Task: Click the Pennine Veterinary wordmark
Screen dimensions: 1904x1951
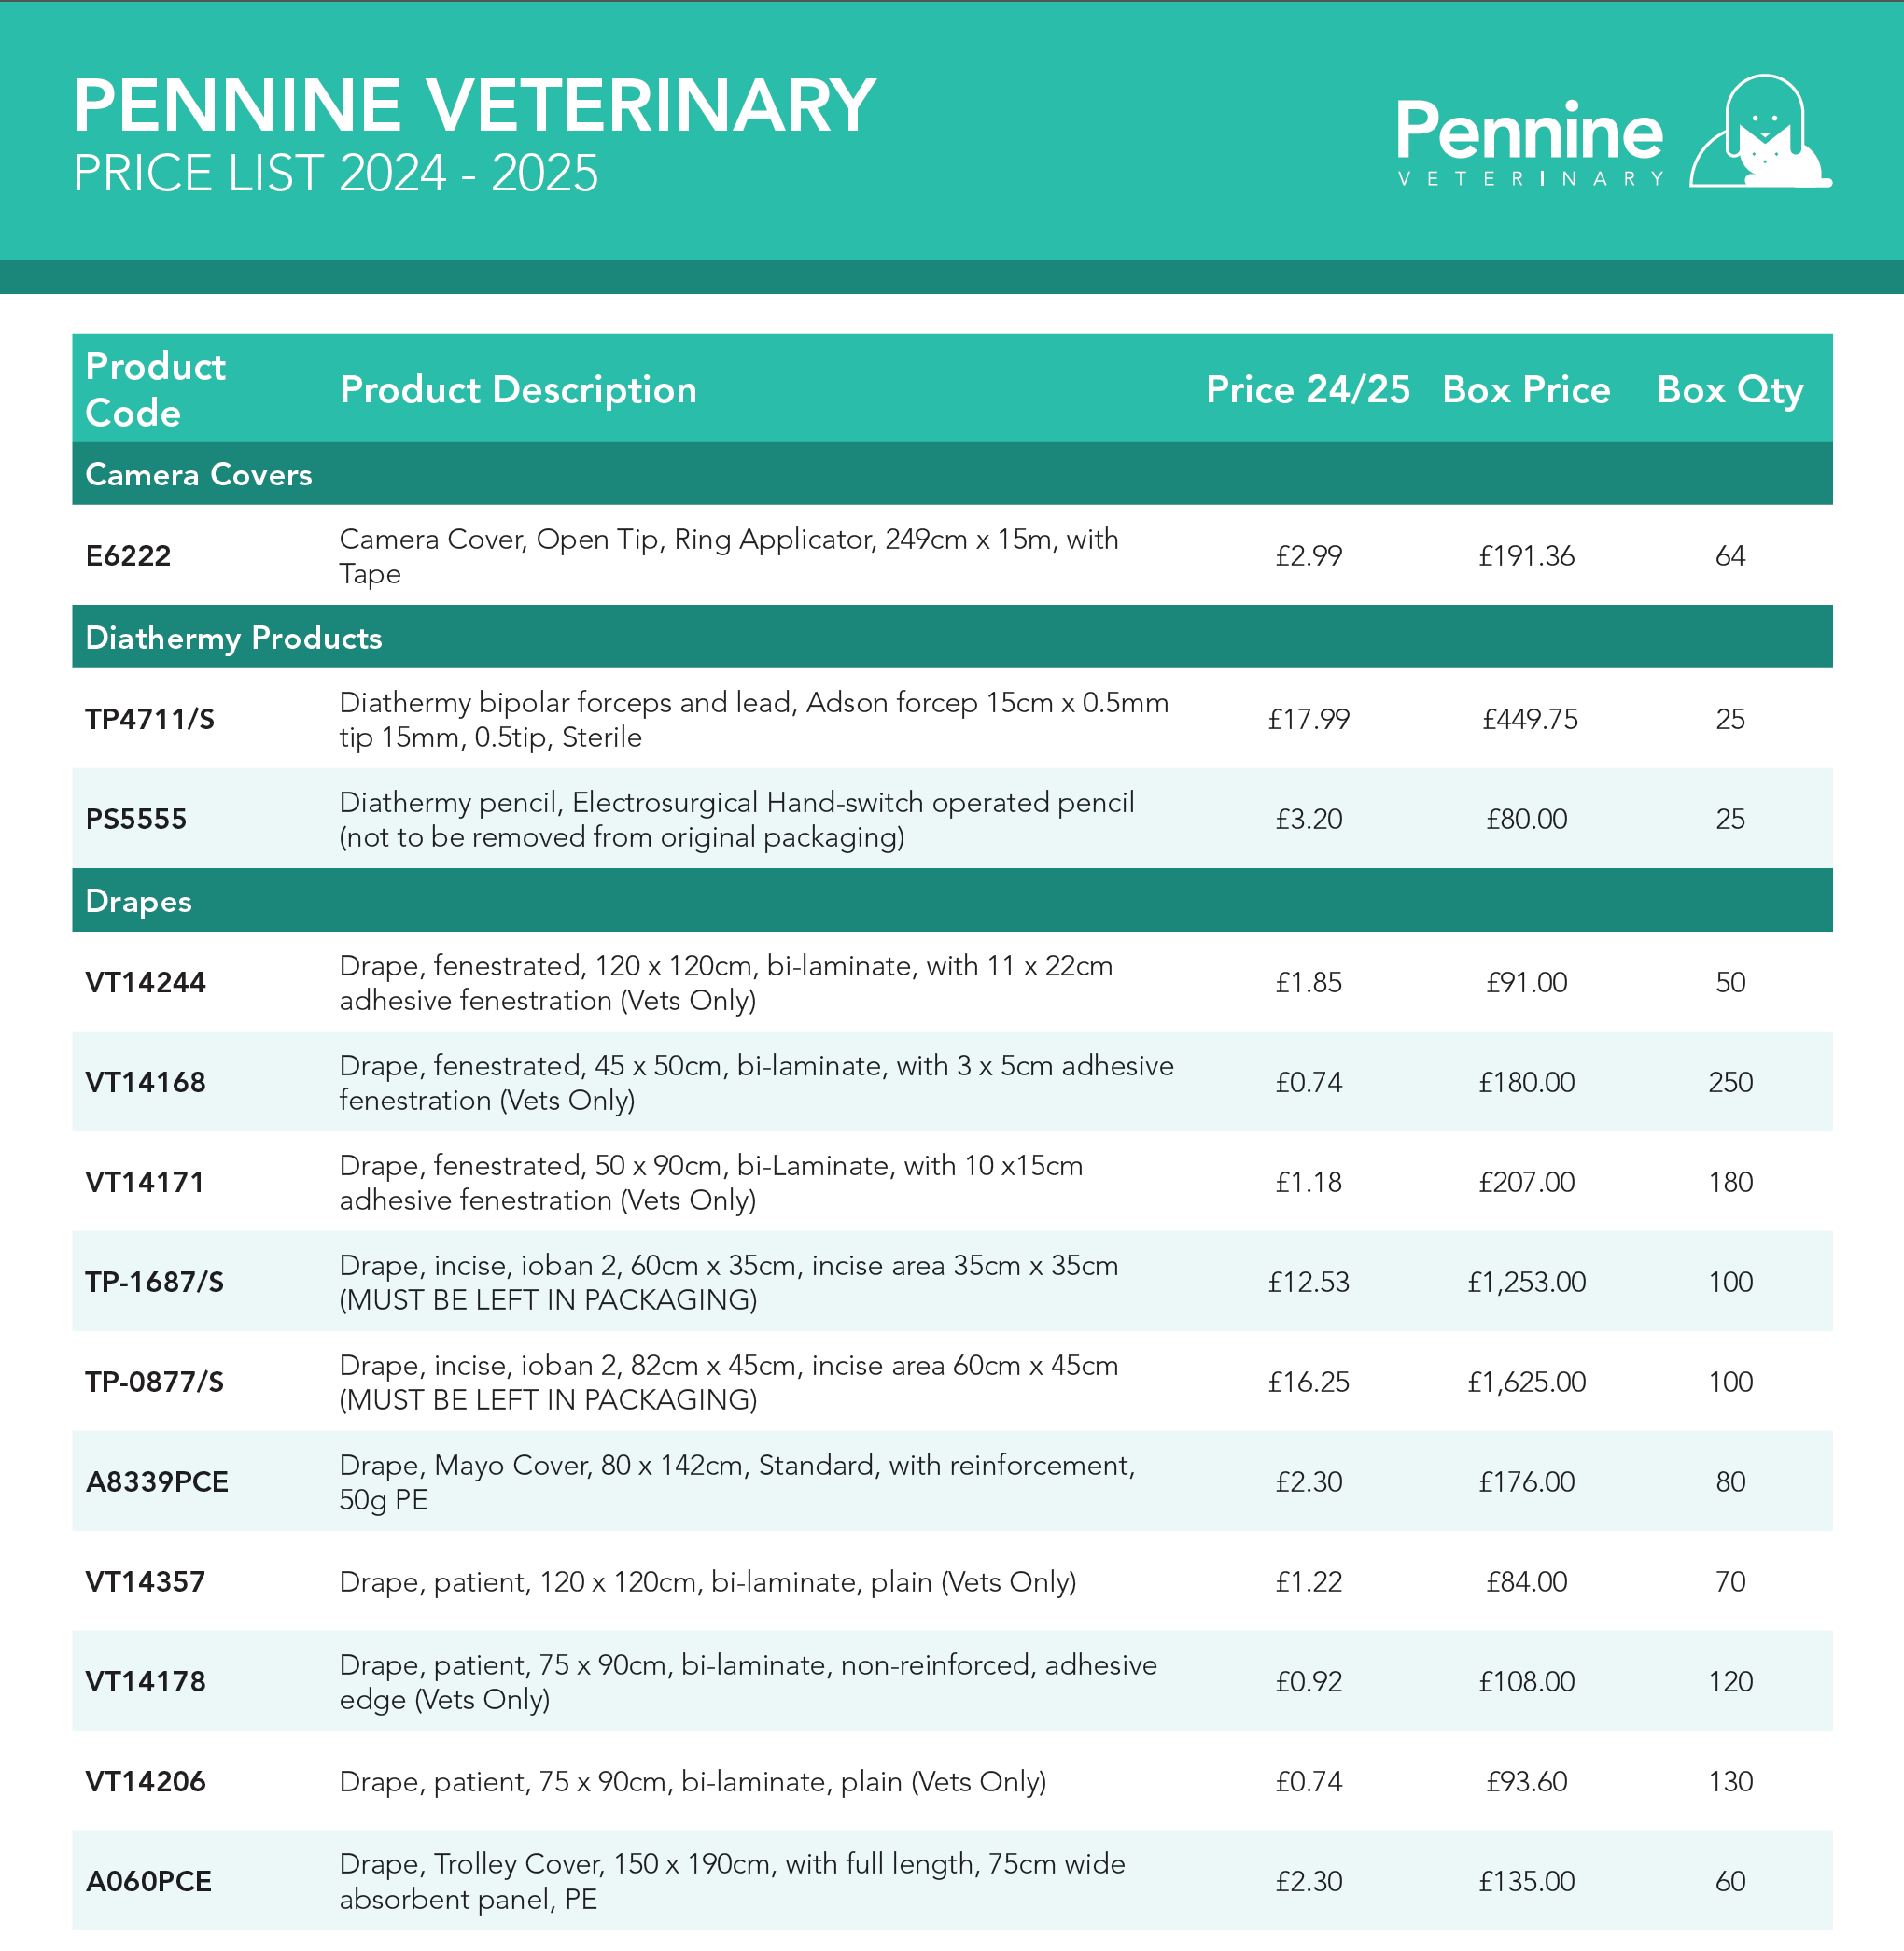Action: click(x=1529, y=142)
